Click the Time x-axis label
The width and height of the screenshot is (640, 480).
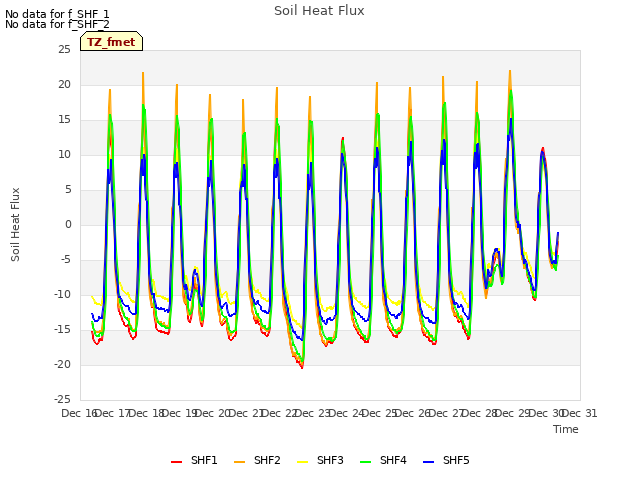pyautogui.click(x=566, y=429)
